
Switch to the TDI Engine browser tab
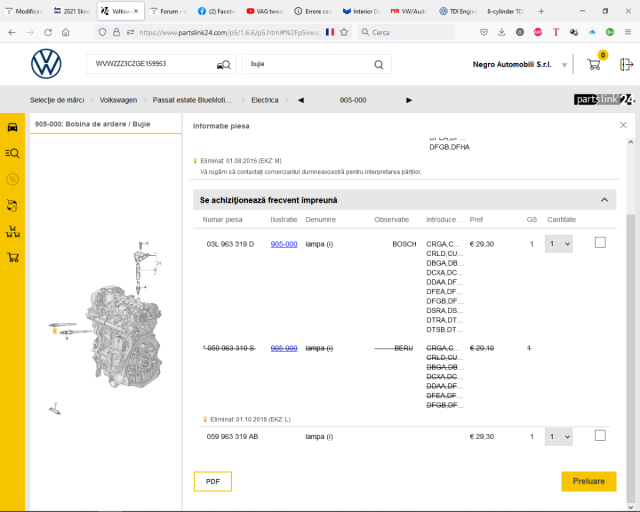point(458,11)
